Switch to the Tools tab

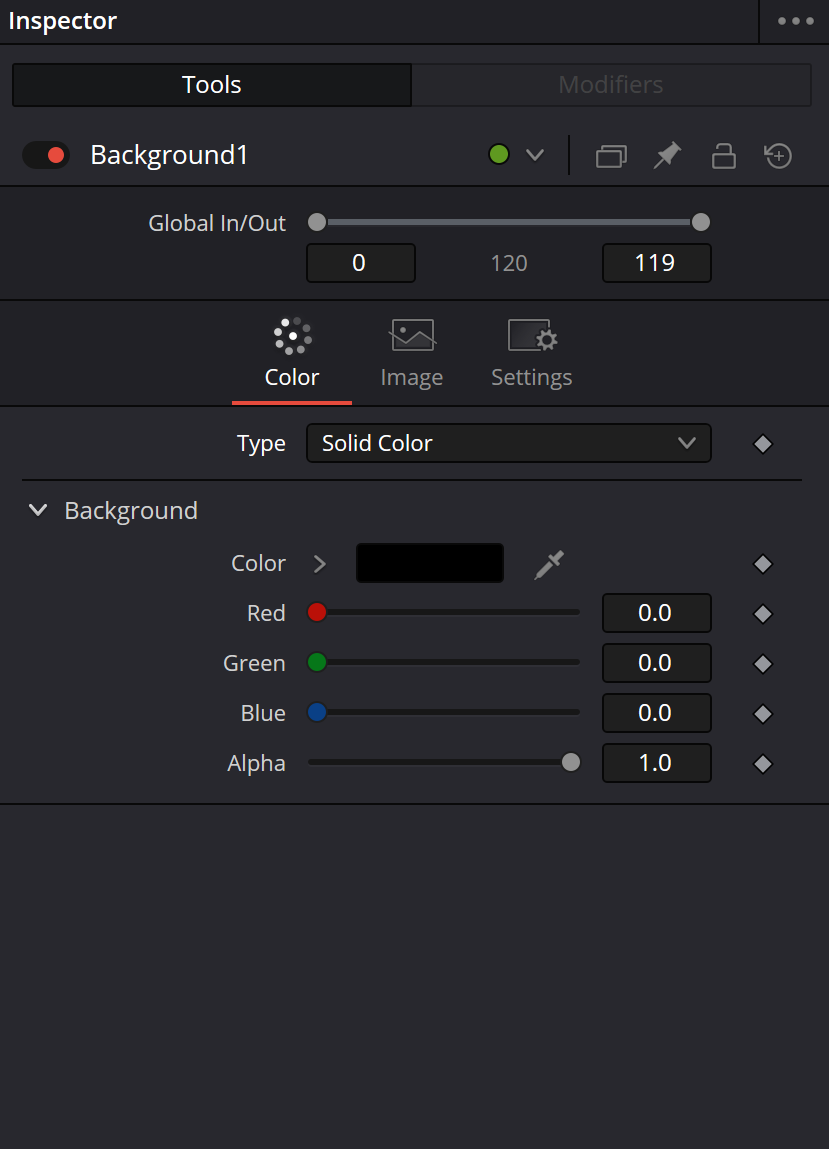click(x=212, y=85)
